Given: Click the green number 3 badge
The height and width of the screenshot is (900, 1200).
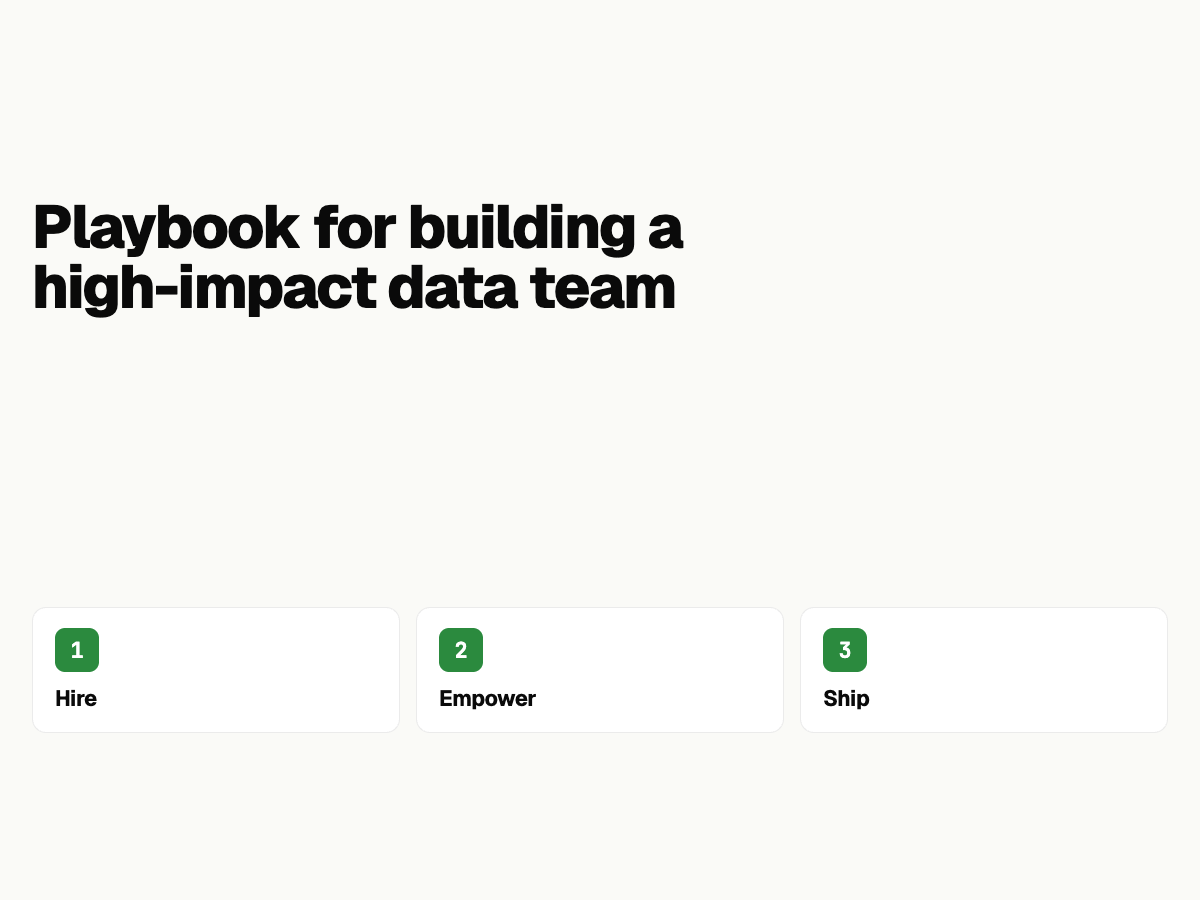Looking at the screenshot, I should 845,650.
